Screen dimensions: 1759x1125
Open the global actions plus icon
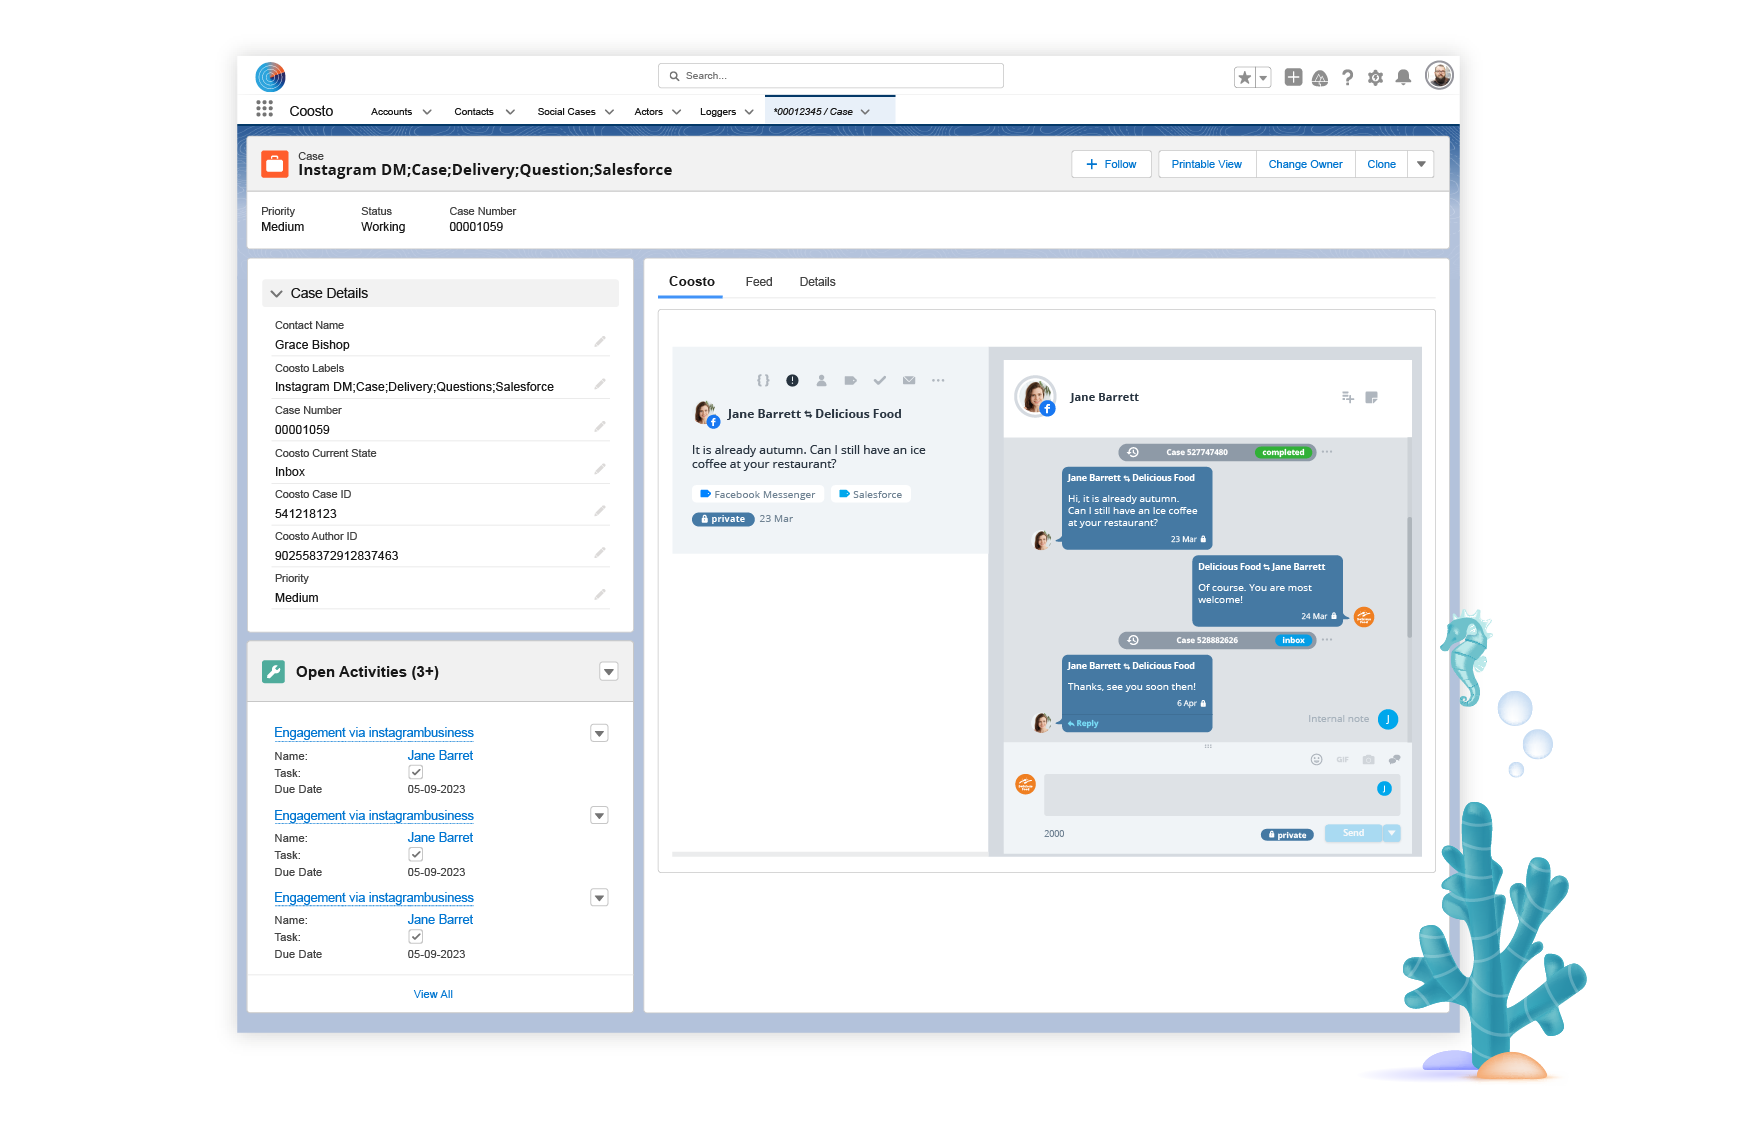[x=1293, y=77]
